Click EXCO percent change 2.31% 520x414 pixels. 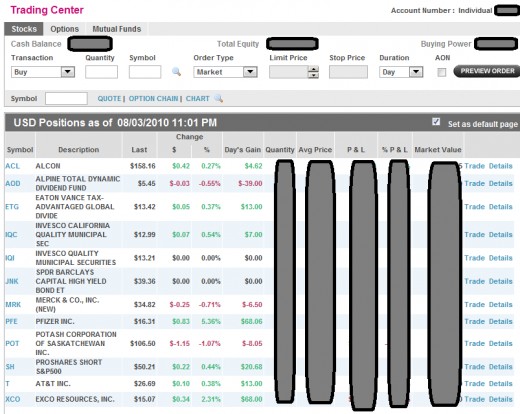click(211, 399)
